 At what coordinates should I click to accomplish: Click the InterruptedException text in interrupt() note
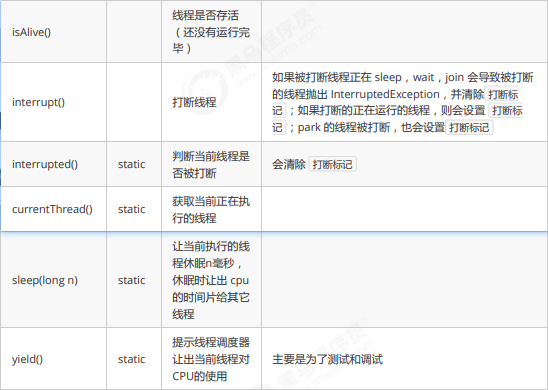[385, 94]
